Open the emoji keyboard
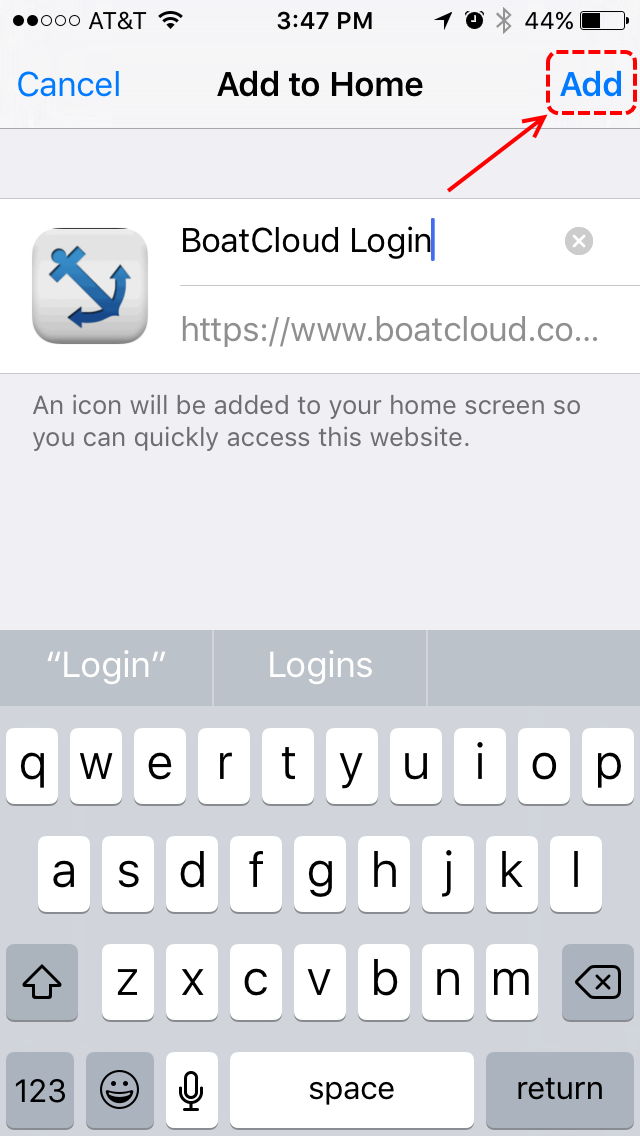This screenshot has width=640, height=1136. coord(120,1090)
